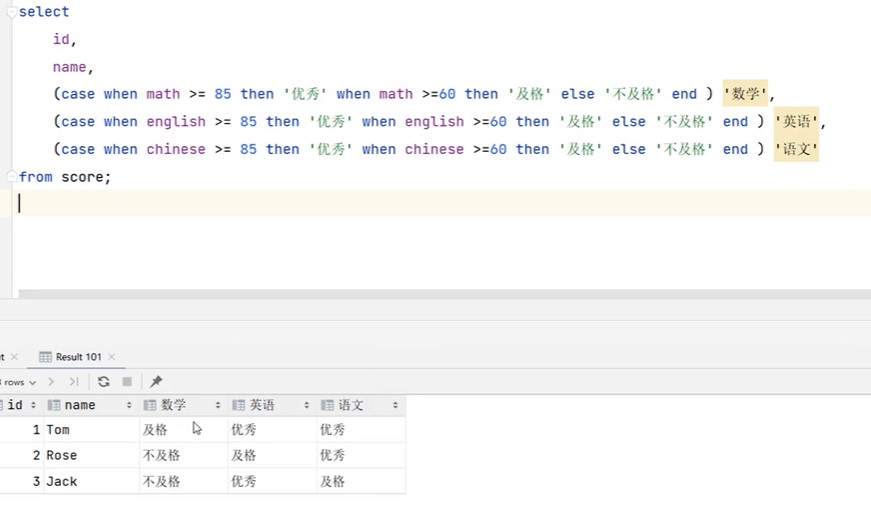Click the Reload Page refresh icon
Screen dimensions: 871x512
click(x=103, y=382)
